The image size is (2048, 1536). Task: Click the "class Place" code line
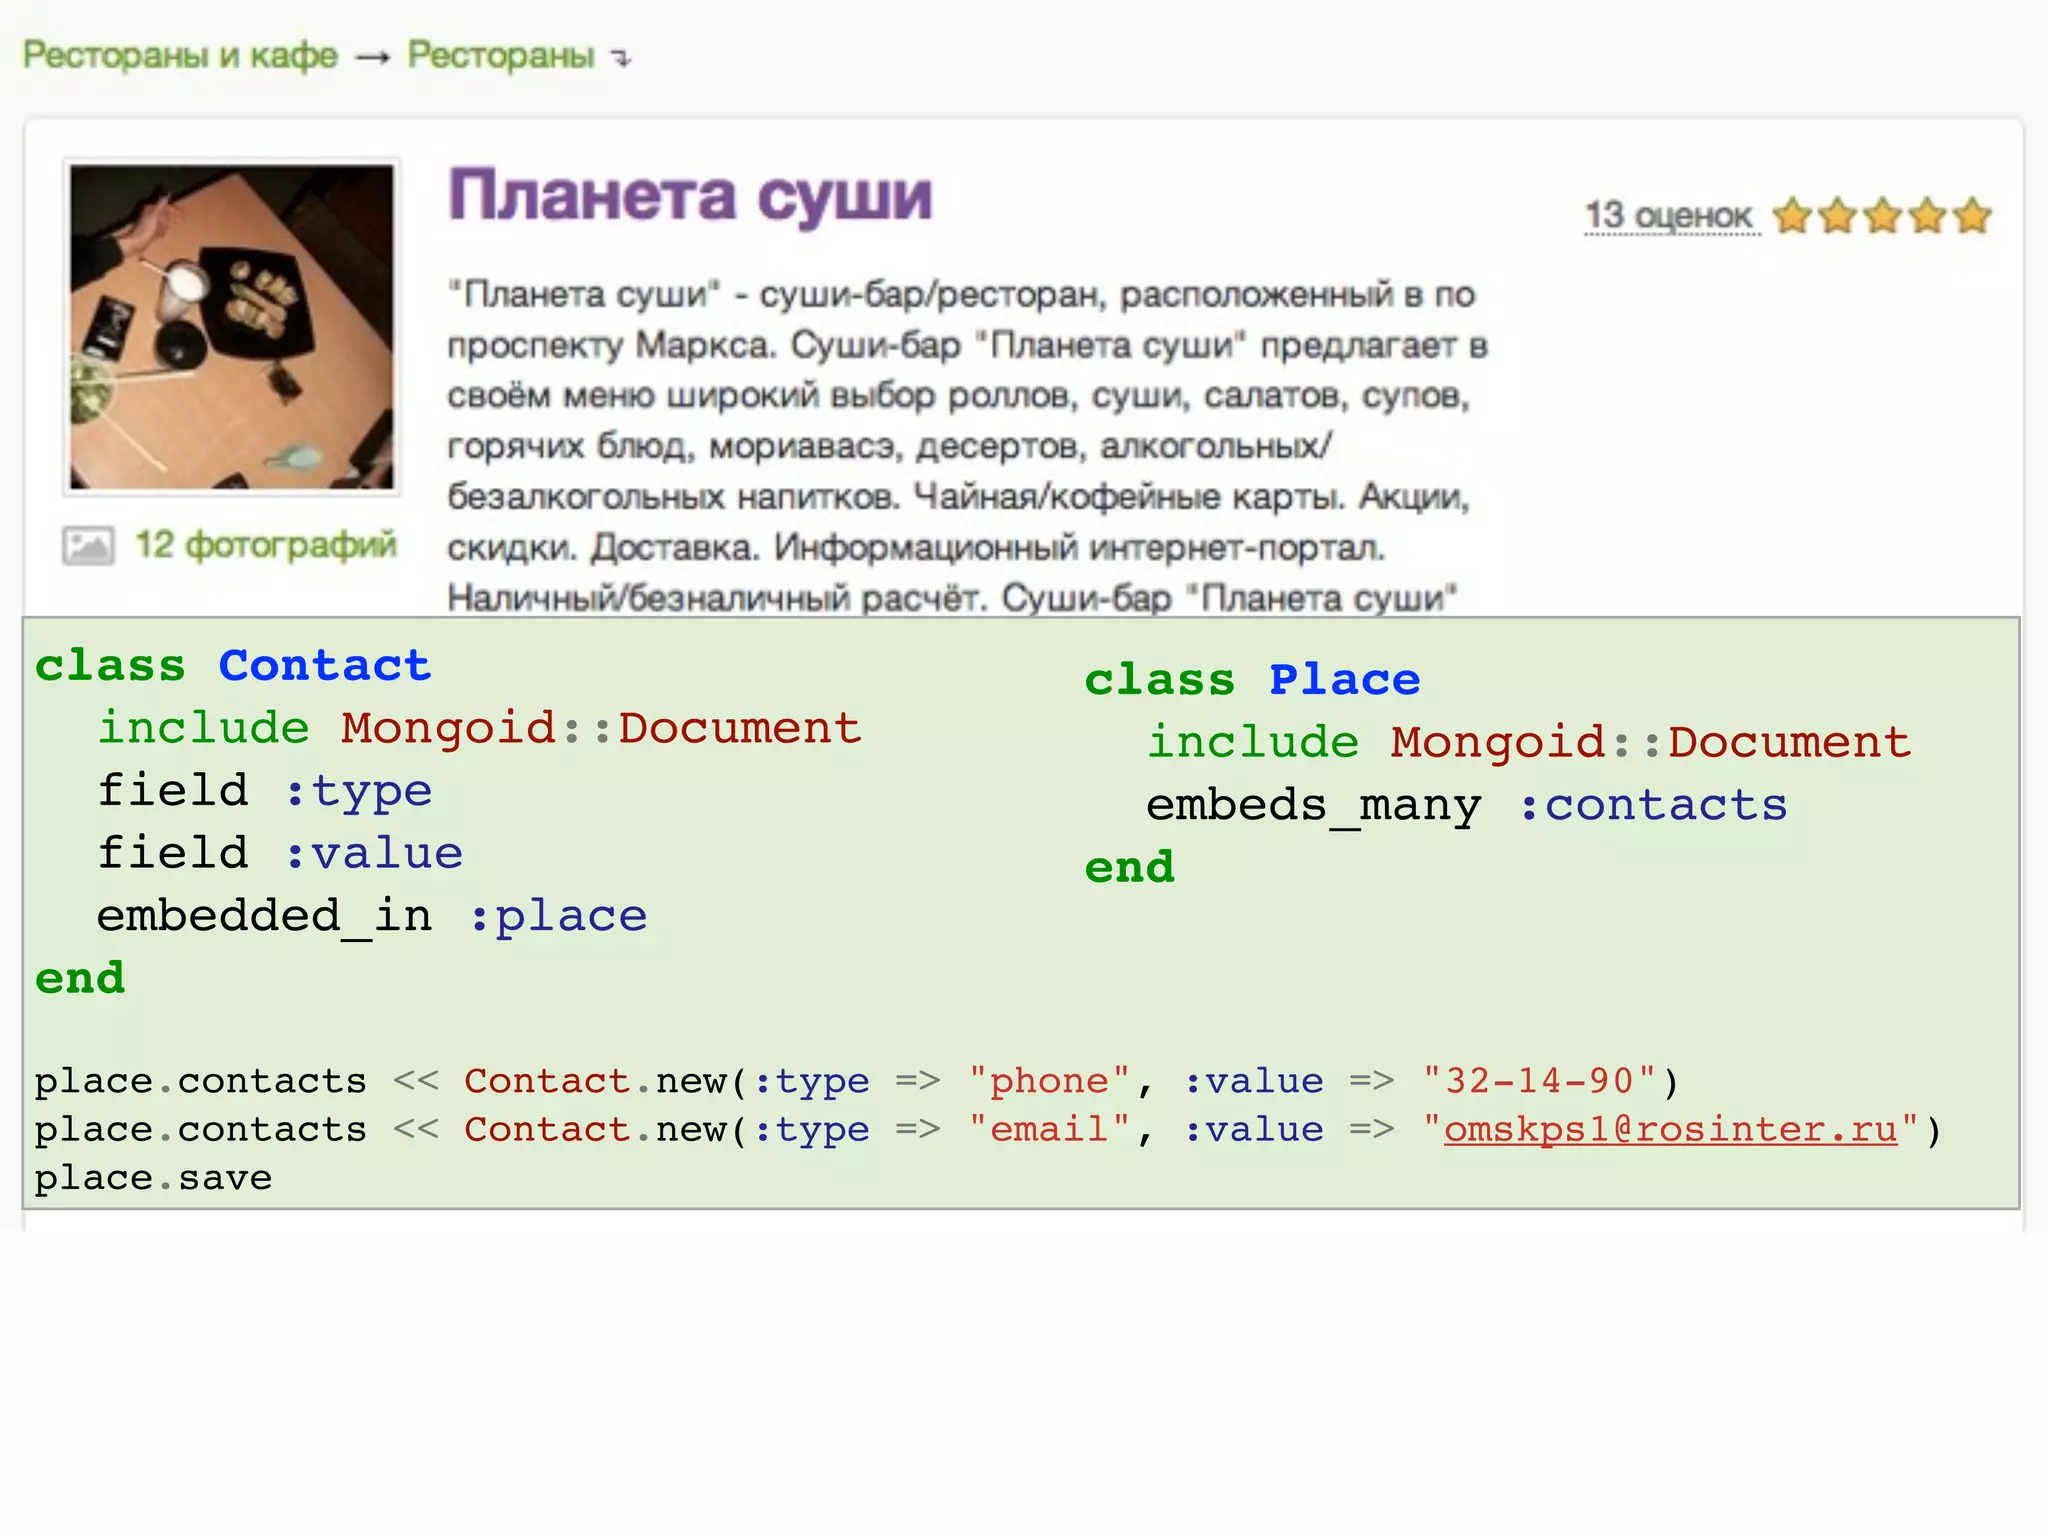(x=1252, y=680)
